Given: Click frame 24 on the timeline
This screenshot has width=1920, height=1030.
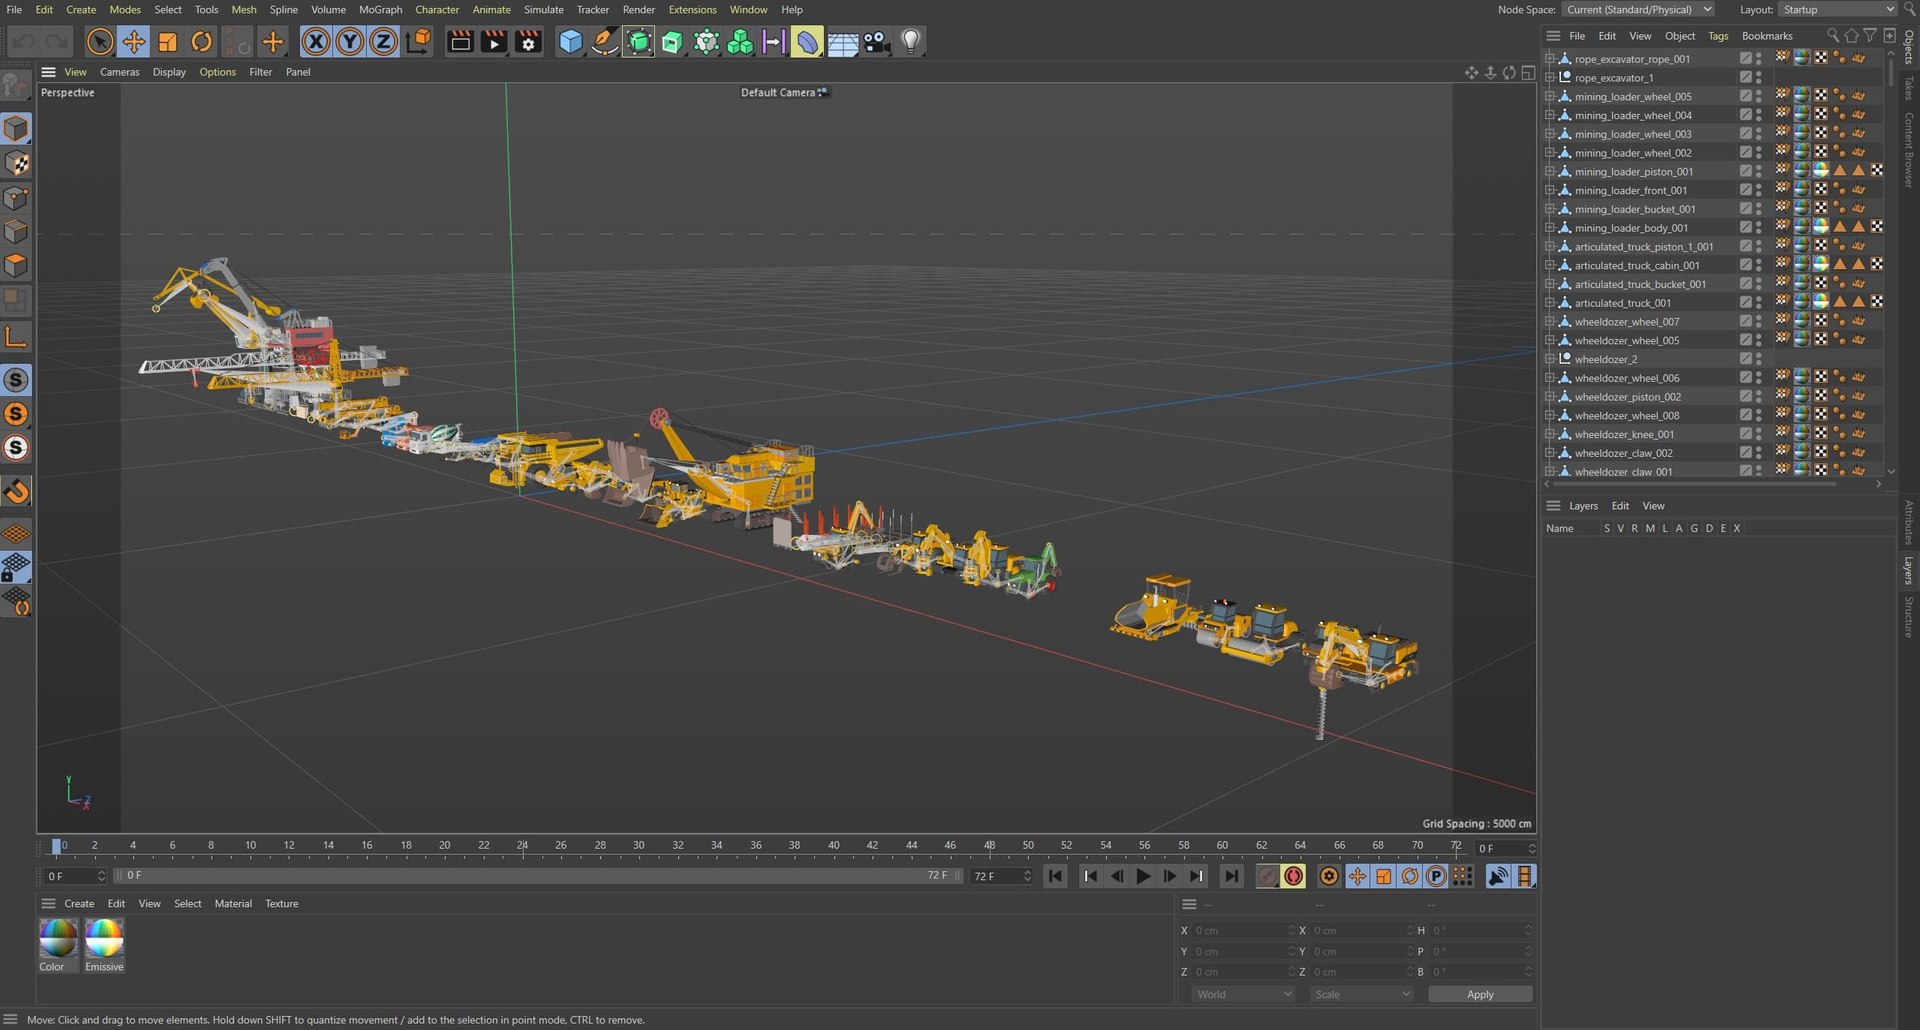Looking at the screenshot, I should tap(522, 846).
